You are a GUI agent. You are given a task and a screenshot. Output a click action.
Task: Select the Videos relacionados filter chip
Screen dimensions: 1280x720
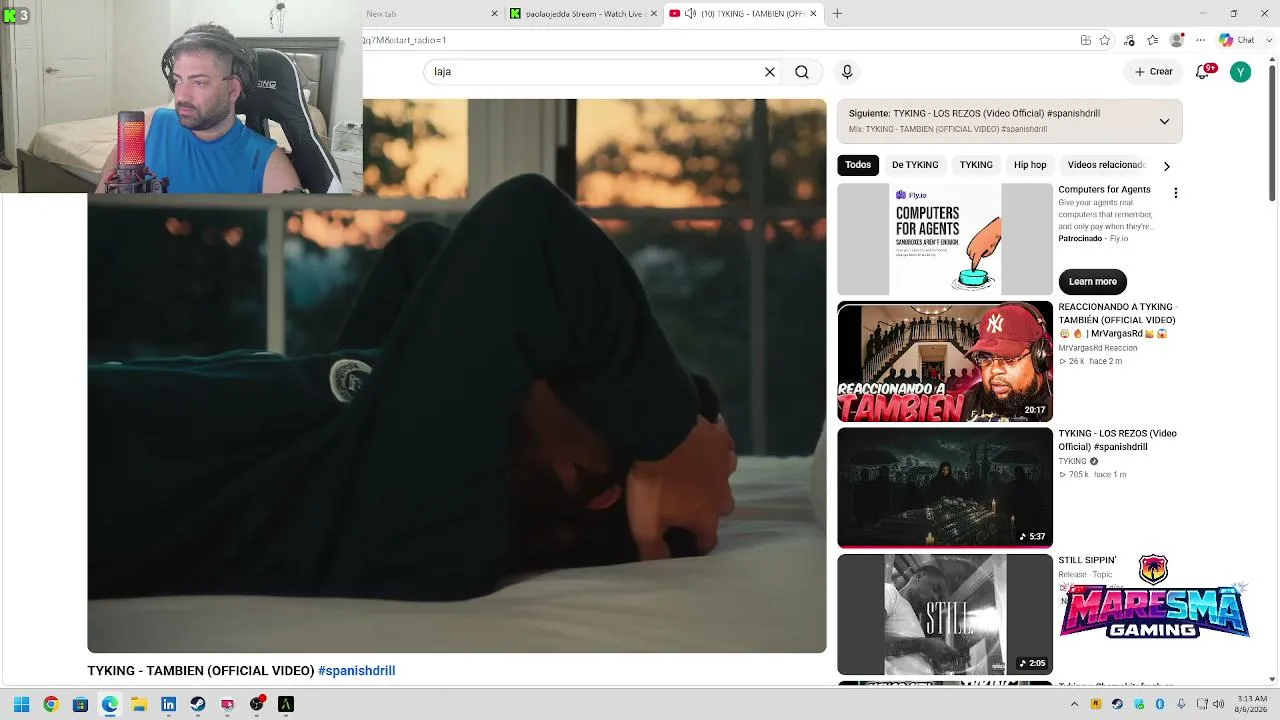tap(1106, 165)
